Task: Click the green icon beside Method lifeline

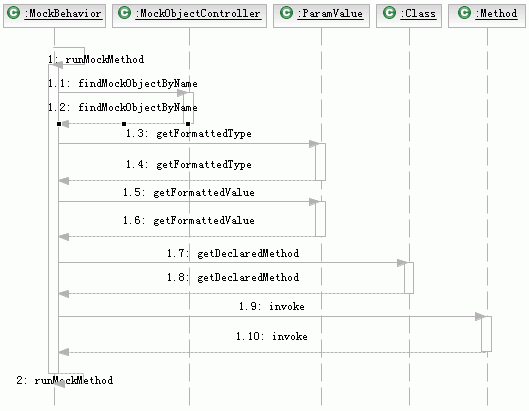Action: pyautogui.click(x=465, y=13)
